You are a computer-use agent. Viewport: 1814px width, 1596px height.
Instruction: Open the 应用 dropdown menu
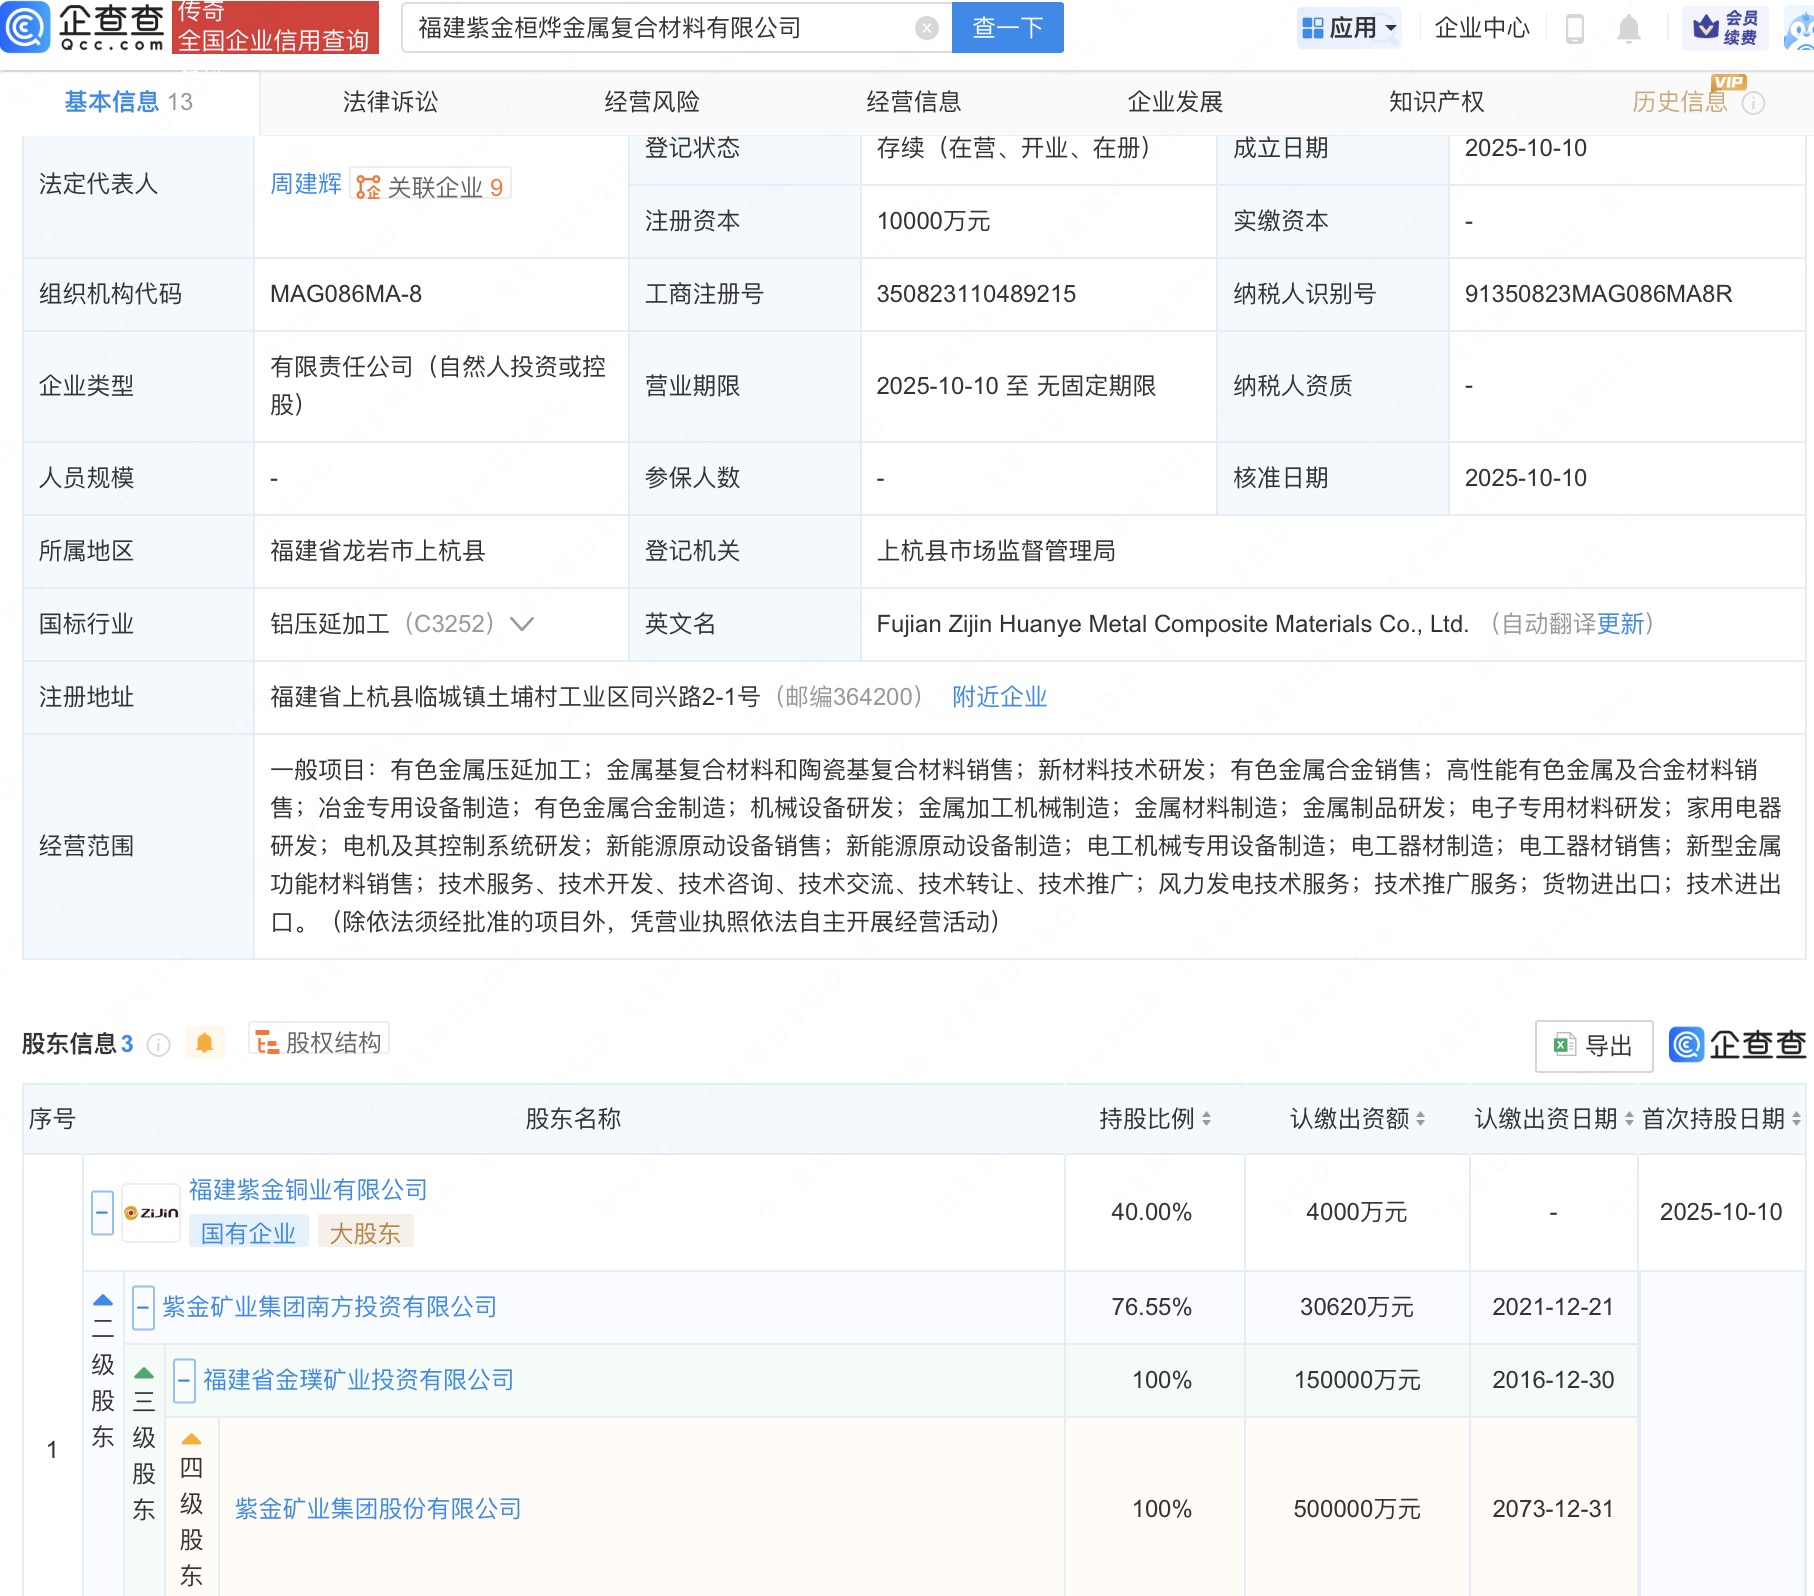[x=1349, y=28]
